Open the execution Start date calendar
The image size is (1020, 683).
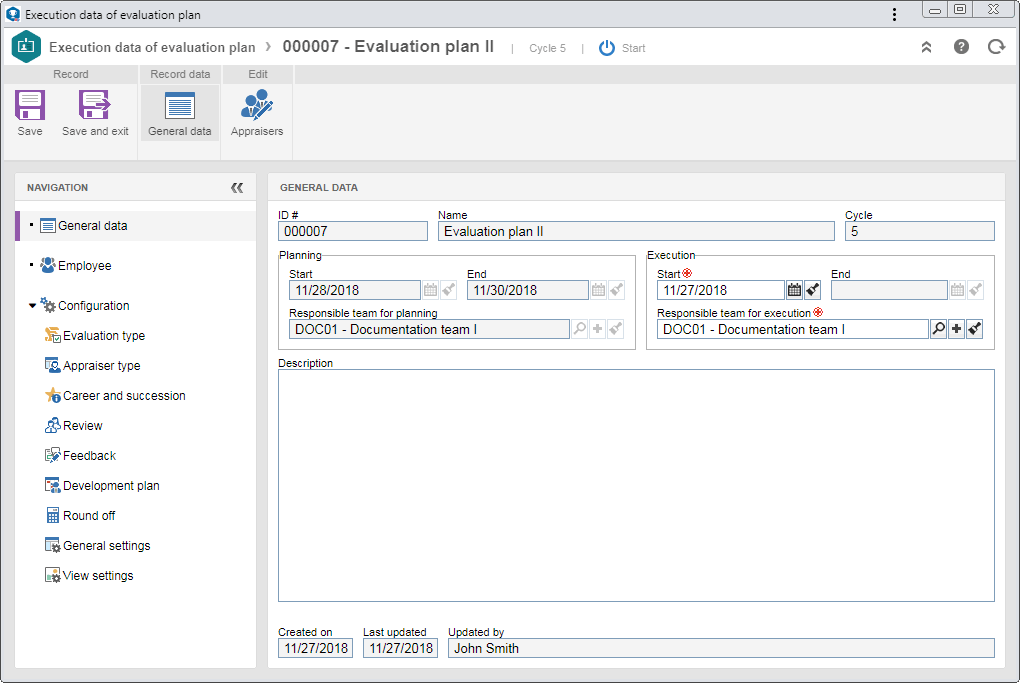click(x=794, y=290)
